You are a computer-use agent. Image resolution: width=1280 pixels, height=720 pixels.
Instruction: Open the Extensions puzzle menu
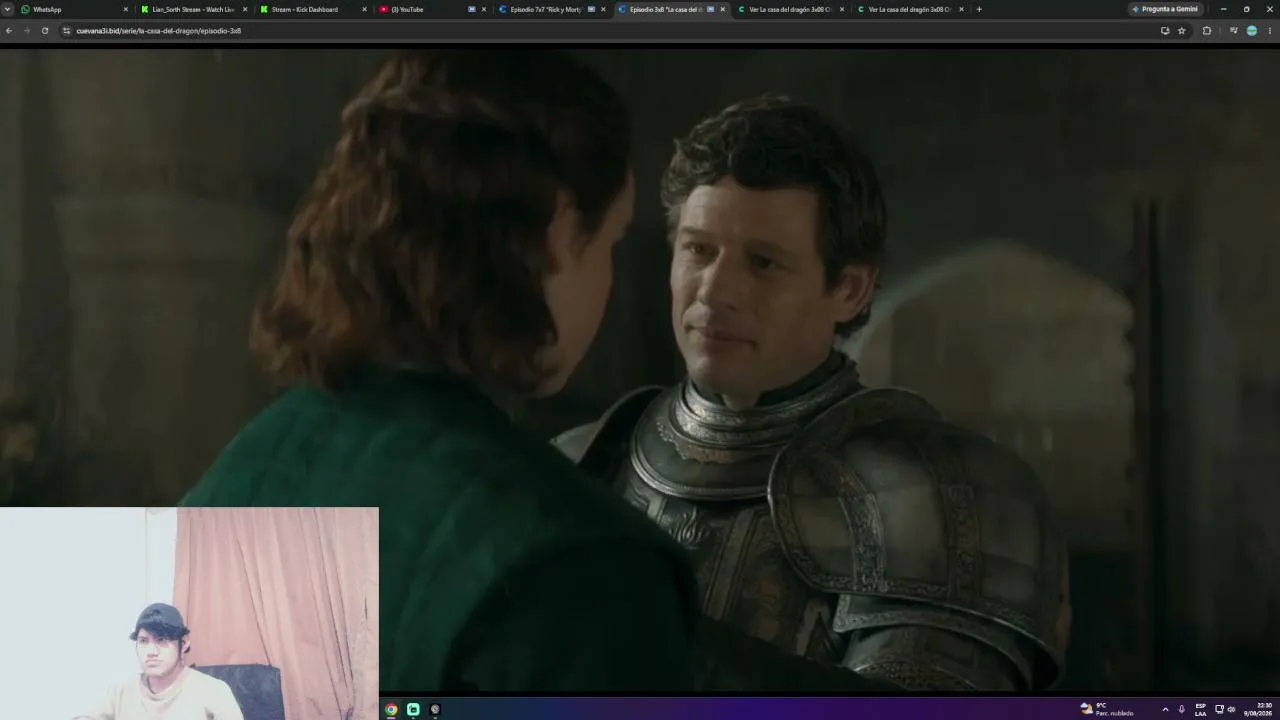(1207, 31)
